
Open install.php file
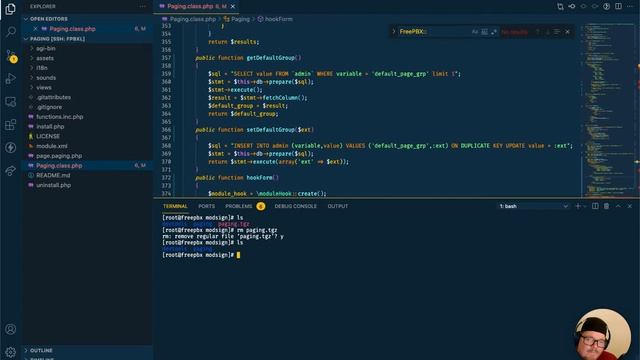[50, 127]
